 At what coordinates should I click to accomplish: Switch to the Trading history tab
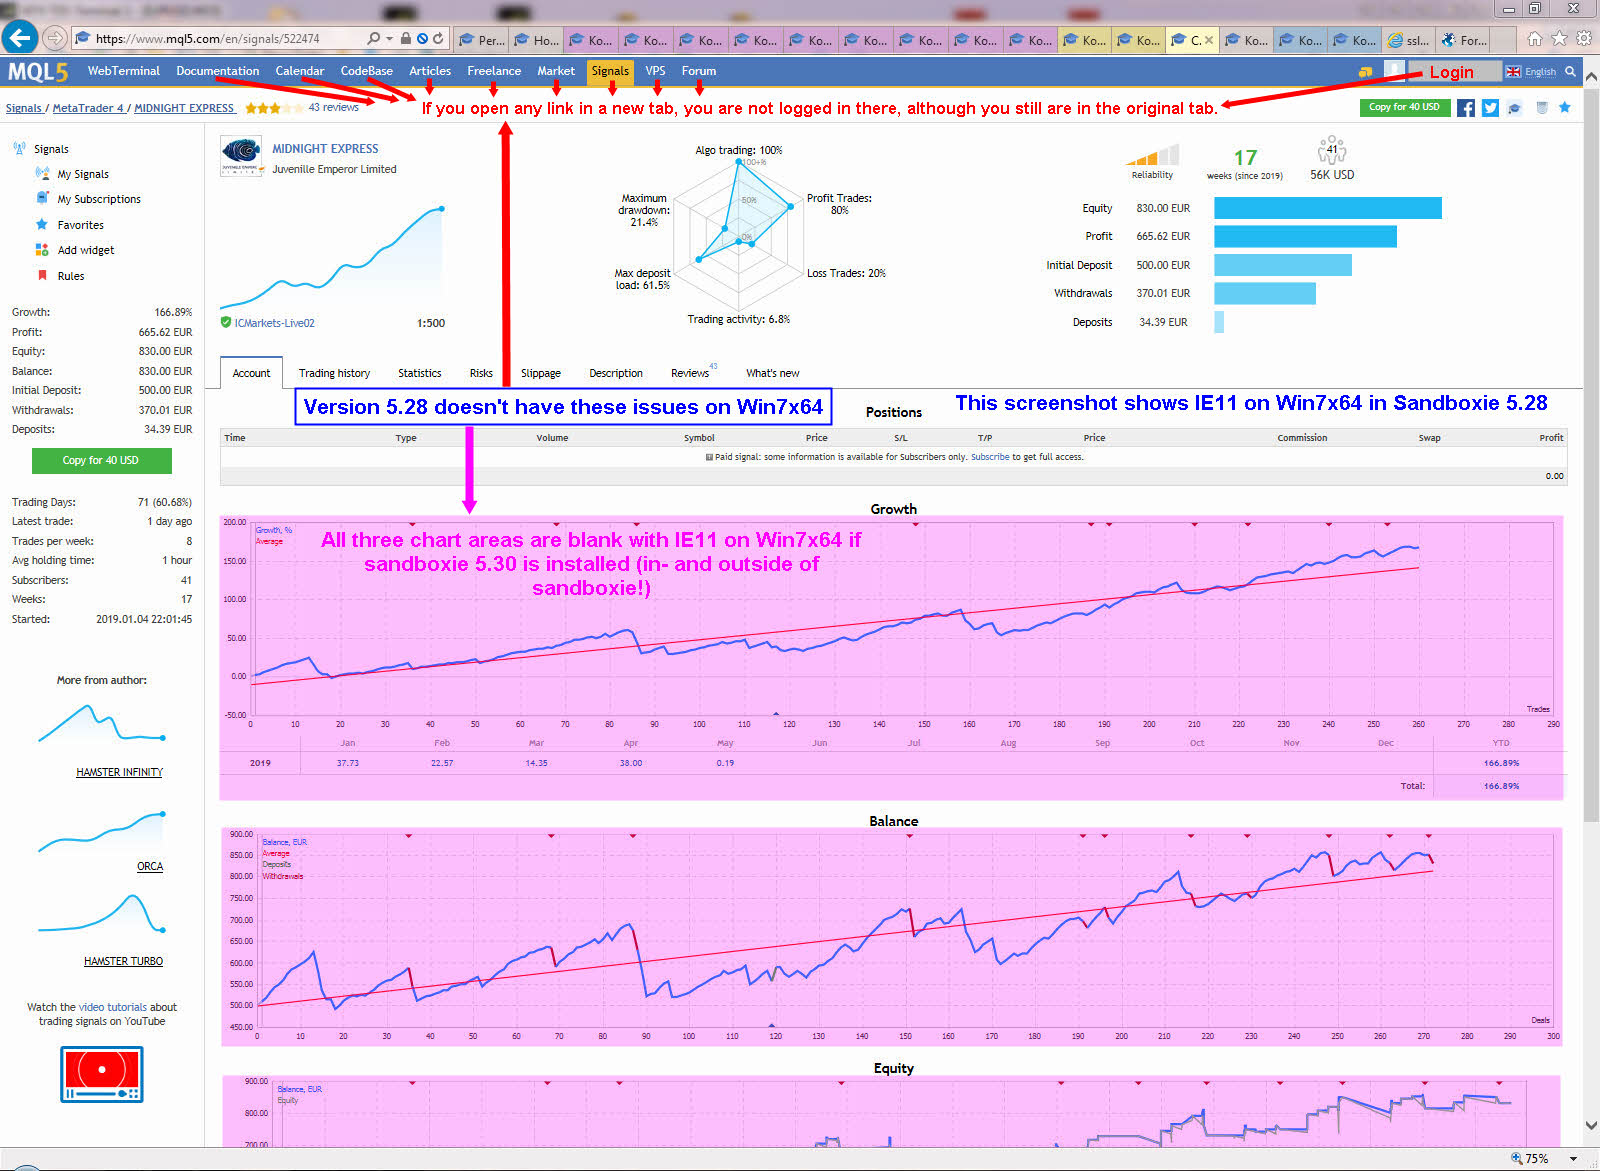[x=334, y=373]
